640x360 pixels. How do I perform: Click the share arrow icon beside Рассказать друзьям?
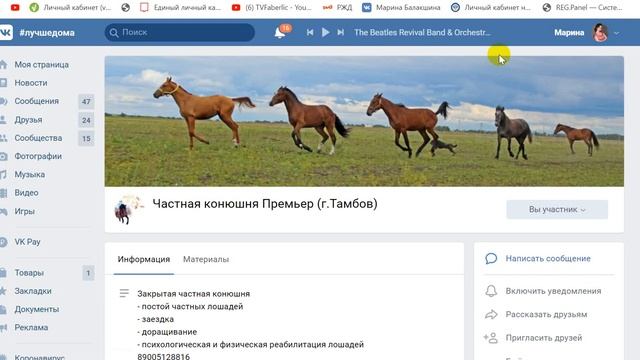pos(491,314)
